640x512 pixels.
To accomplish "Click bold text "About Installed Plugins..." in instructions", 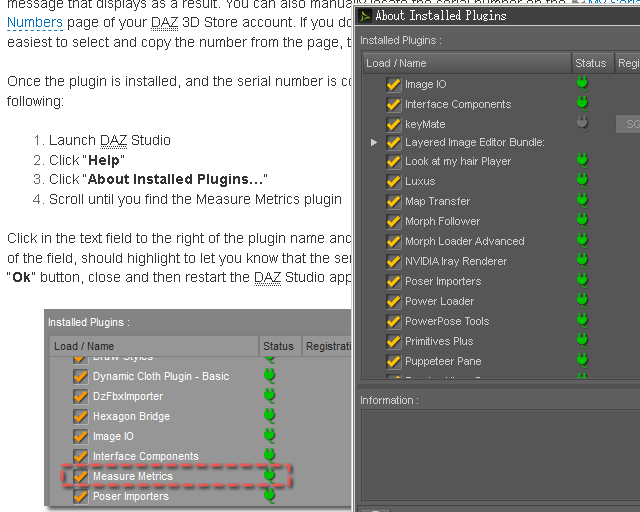I will click(176, 179).
